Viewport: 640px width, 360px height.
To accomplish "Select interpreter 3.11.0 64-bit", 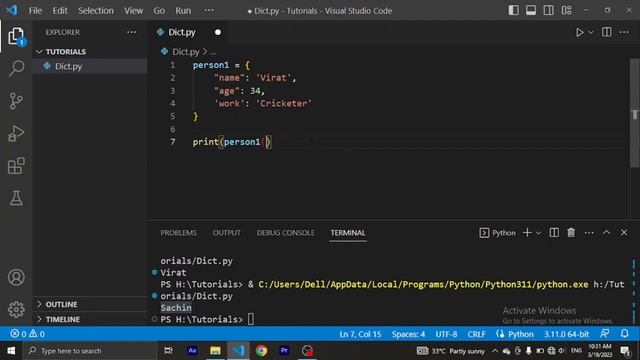I will click(566, 334).
